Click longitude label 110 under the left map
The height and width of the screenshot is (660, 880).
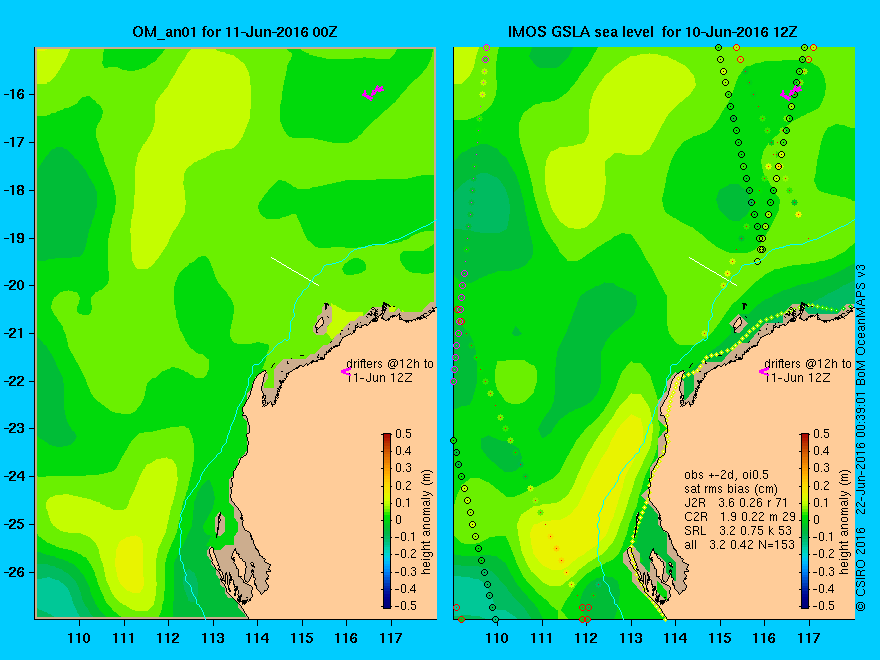pos(79,638)
